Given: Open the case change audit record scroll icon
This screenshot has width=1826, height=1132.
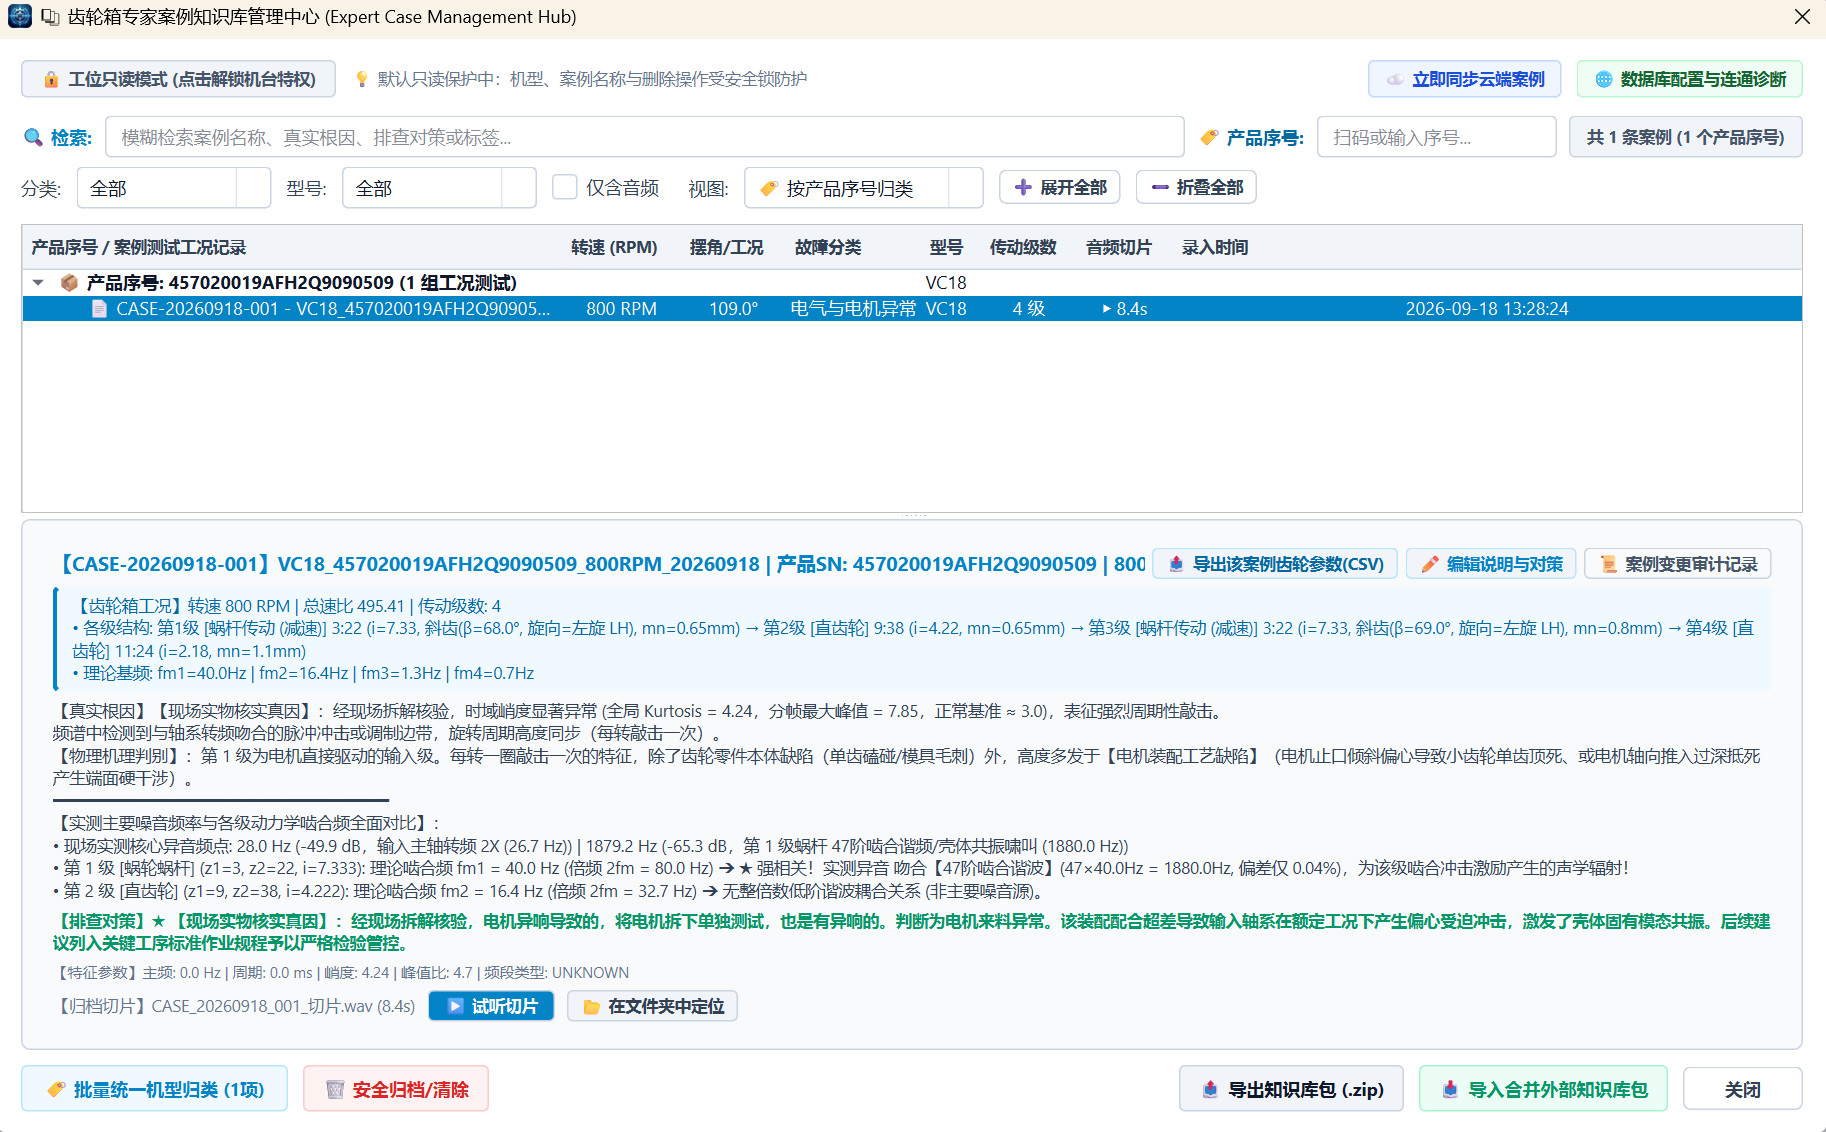Looking at the screenshot, I should (x=1608, y=564).
